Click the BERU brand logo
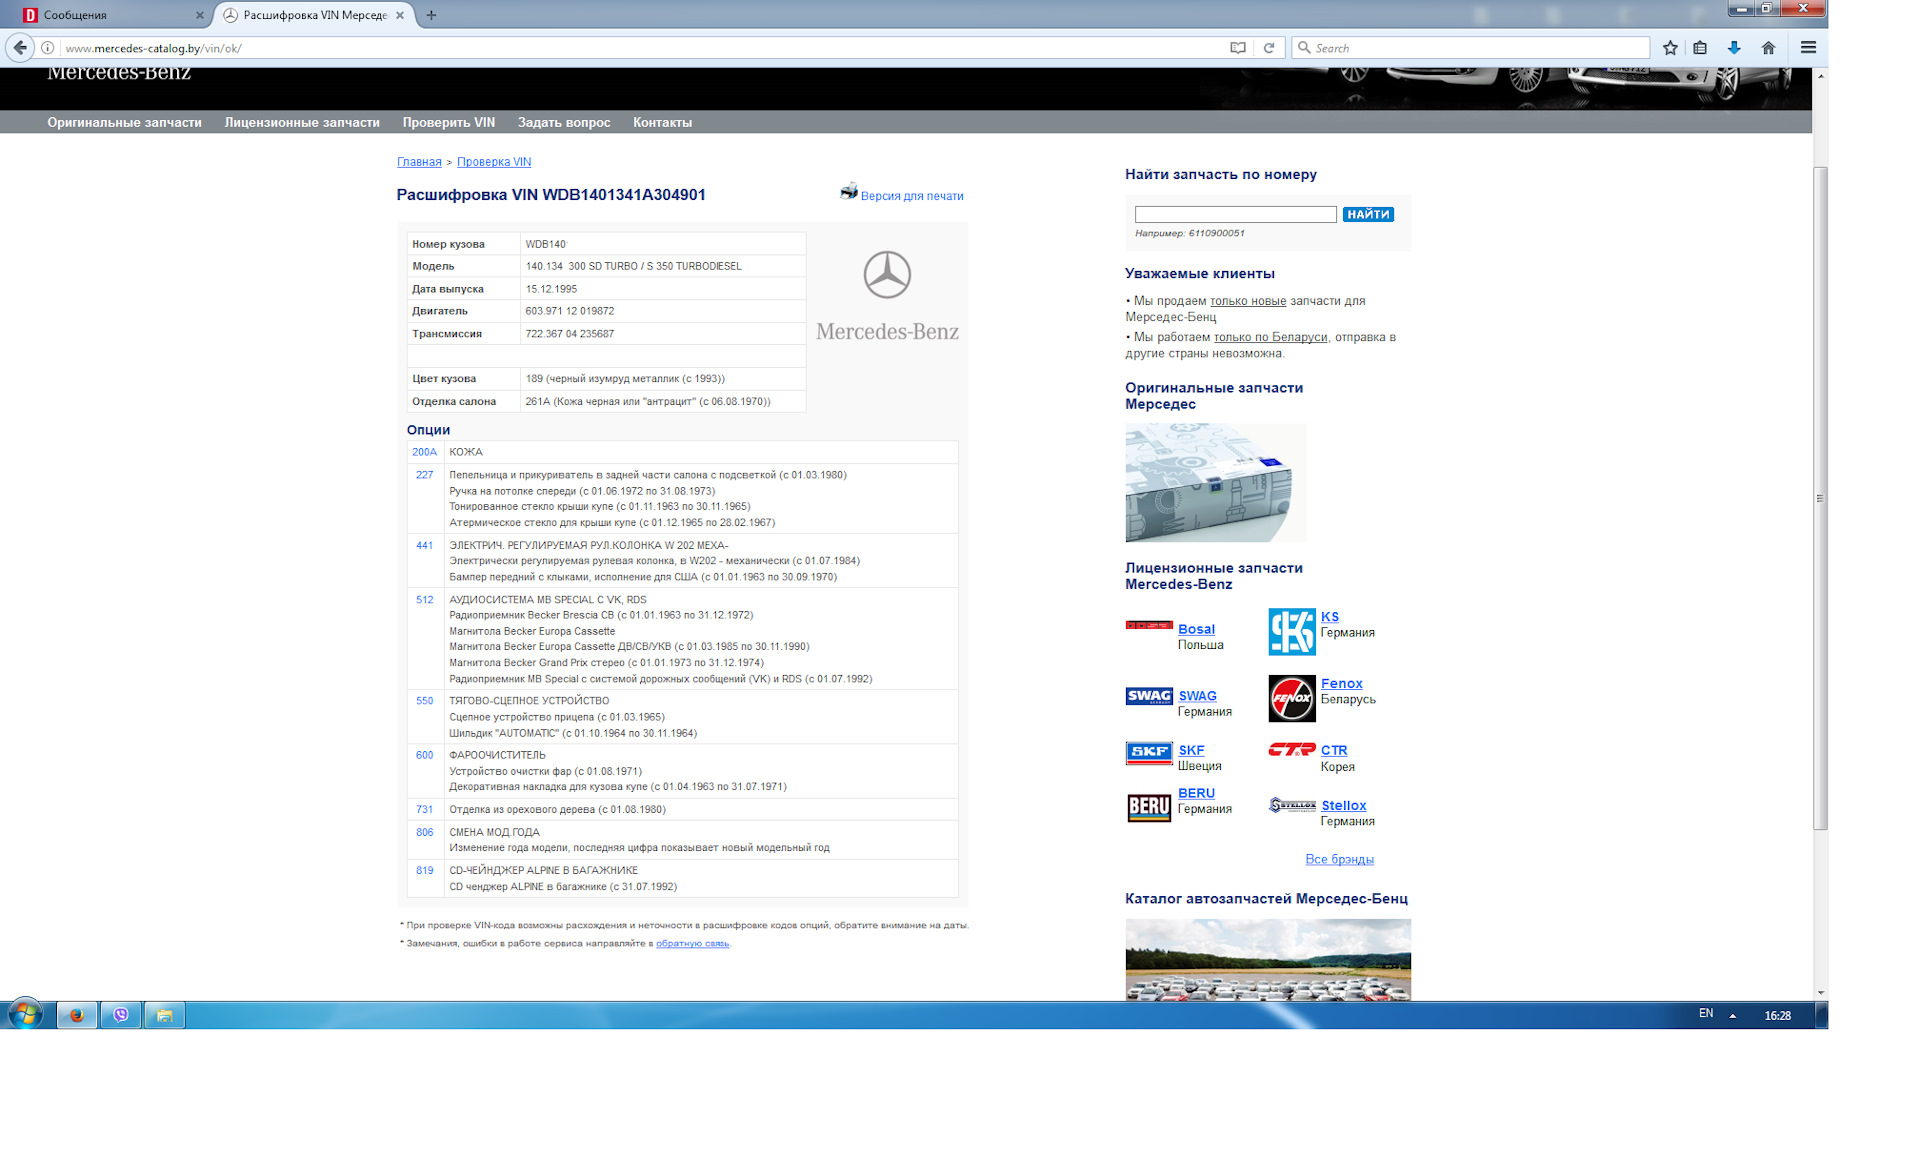Image resolution: width=1920 pixels, height=1159 pixels. 1149,807
